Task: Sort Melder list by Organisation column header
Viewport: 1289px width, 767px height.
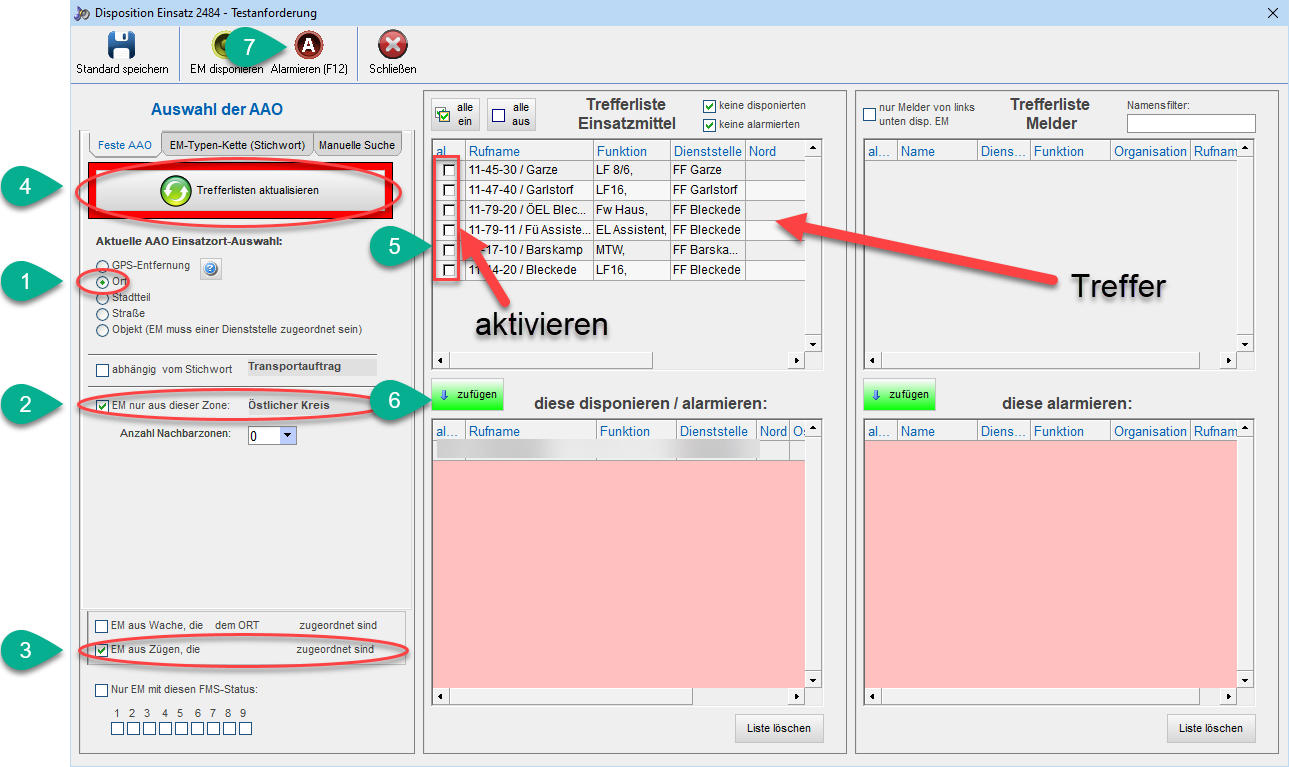Action: pyautogui.click(x=1149, y=151)
